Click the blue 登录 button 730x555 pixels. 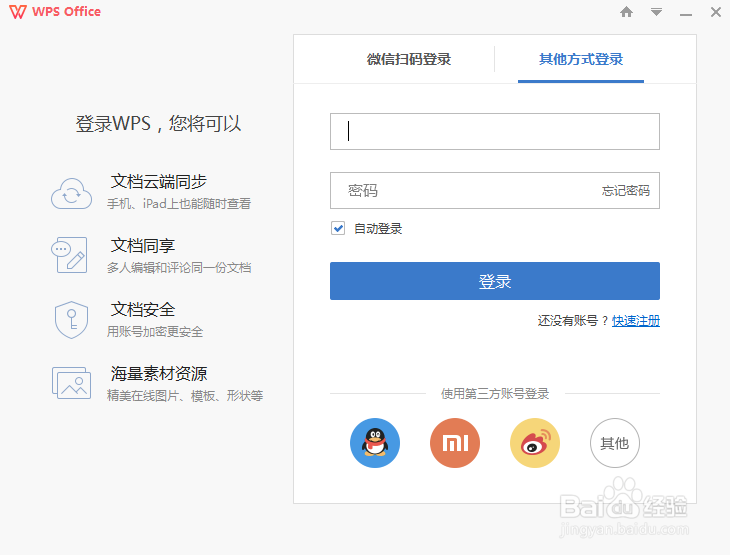(495, 281)
